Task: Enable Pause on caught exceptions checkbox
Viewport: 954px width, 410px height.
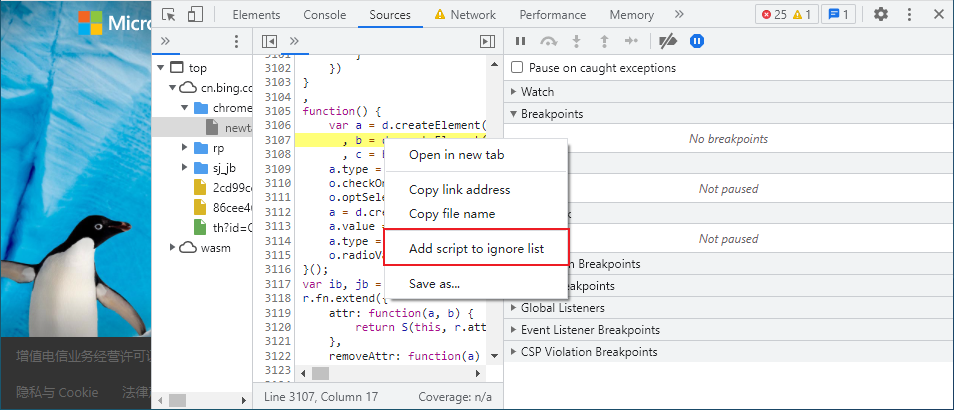Action: coord(517,68)
